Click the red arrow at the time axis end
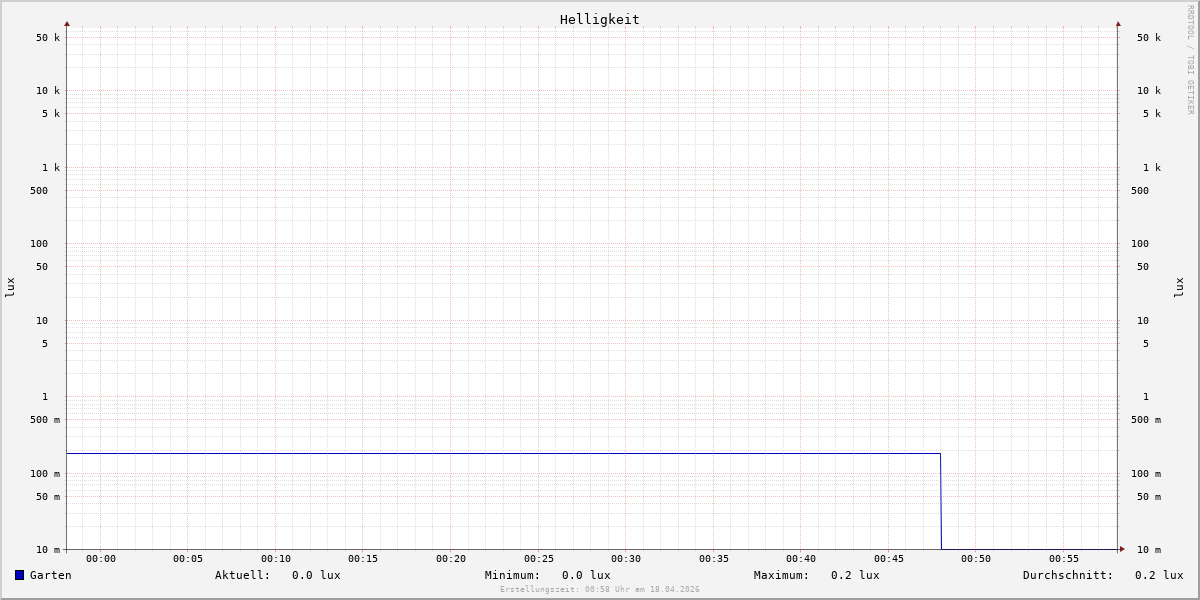The width and height of the screenshot is (1200, 600). (x=1122, y=549)
